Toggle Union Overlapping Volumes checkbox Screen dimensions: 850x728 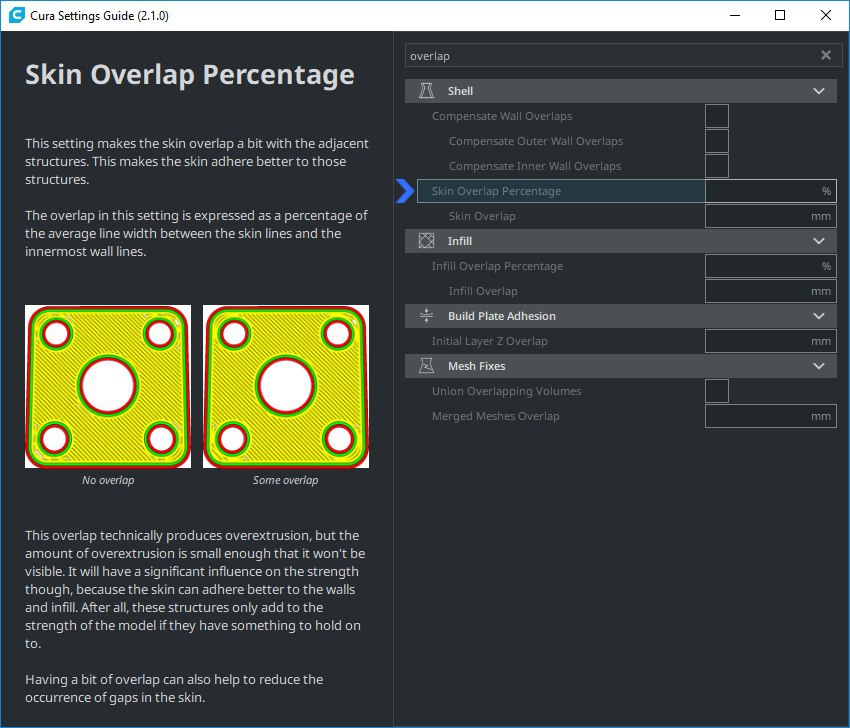717,391
